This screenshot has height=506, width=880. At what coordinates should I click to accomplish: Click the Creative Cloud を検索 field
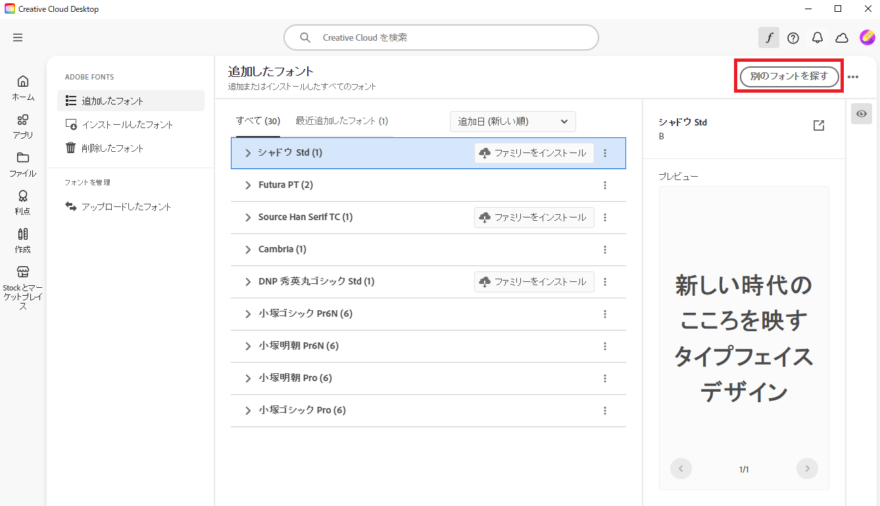441,38
